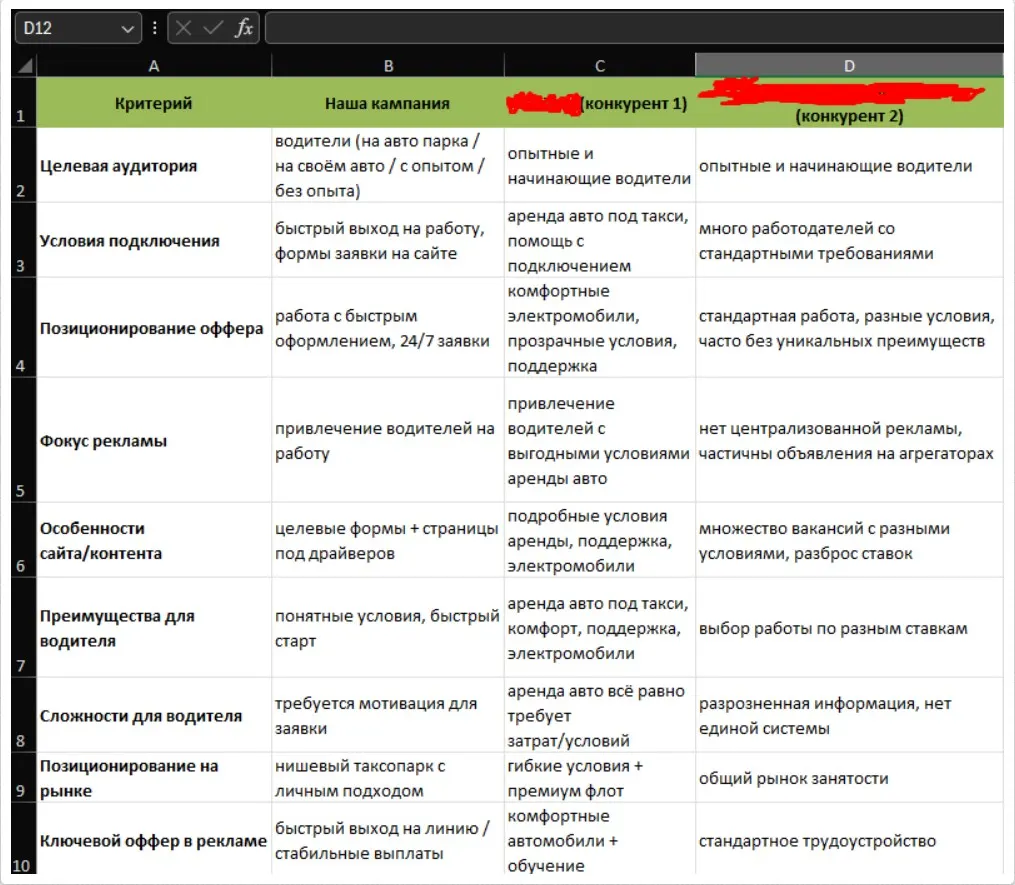Select cell 'Сложности для водителя'
1015x885 pixels.
tap(154, 715)
